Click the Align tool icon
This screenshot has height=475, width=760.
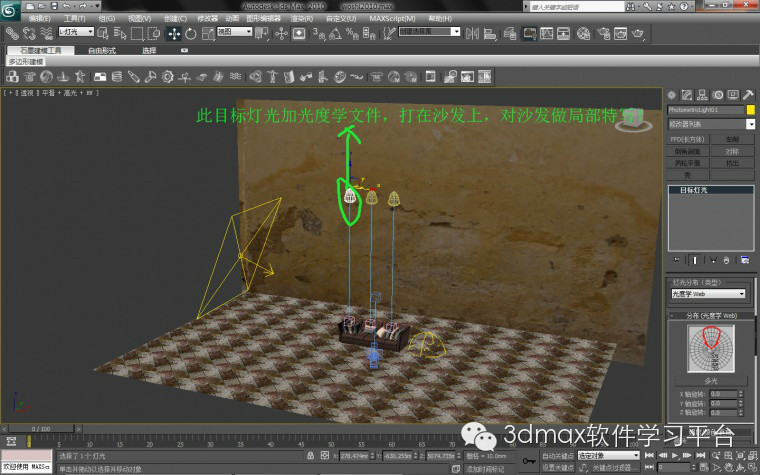click(490, 33)
